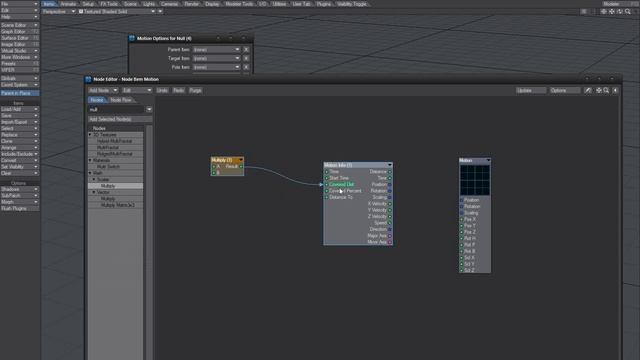Viewport: 640px width, 360px height.
Task: Click the node editor Update button
Action: [531, 90]
